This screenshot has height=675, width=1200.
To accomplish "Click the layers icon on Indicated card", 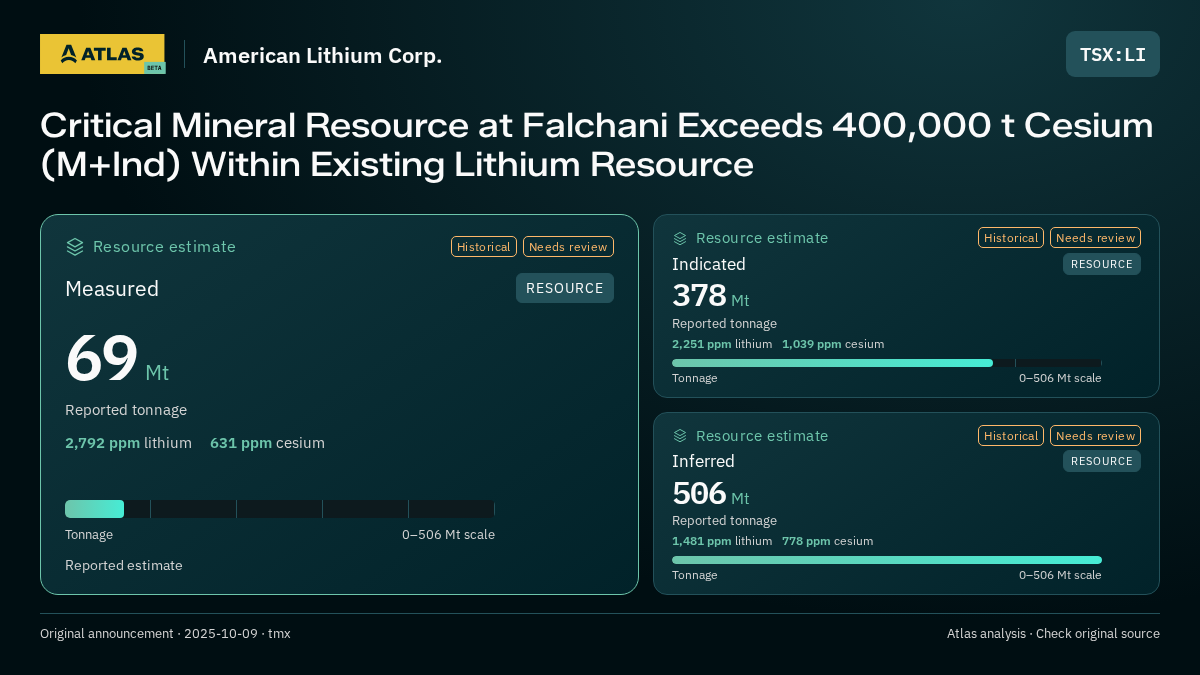I will [680, 238].
